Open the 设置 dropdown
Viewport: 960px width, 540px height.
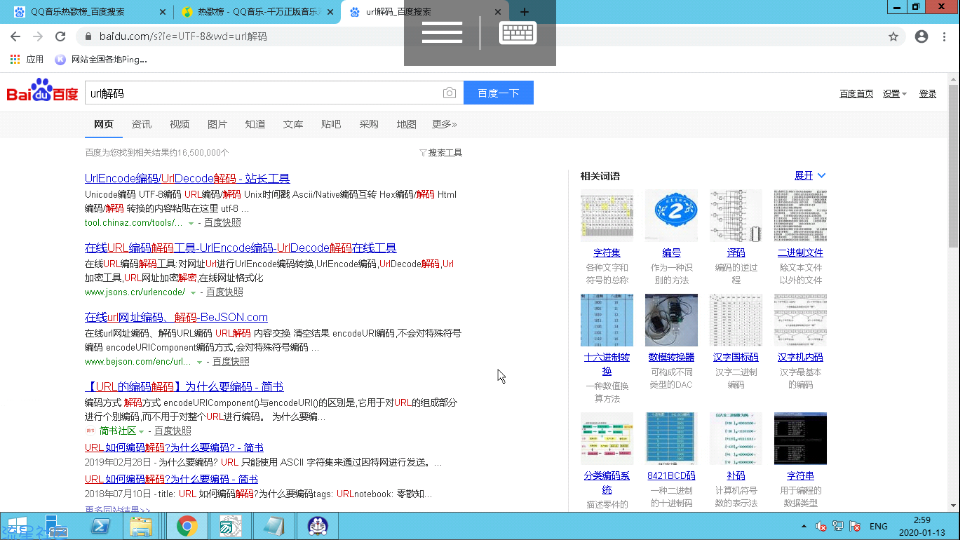[x=894, y=94]
